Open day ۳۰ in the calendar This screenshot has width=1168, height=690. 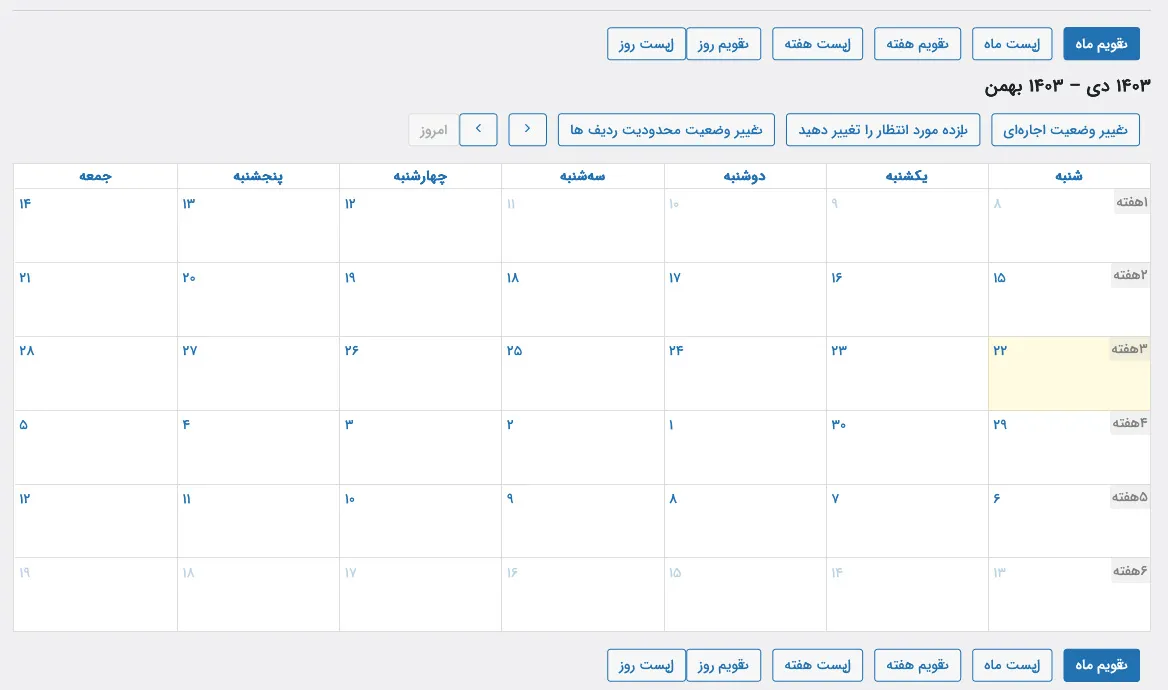(x=838, y=425)
